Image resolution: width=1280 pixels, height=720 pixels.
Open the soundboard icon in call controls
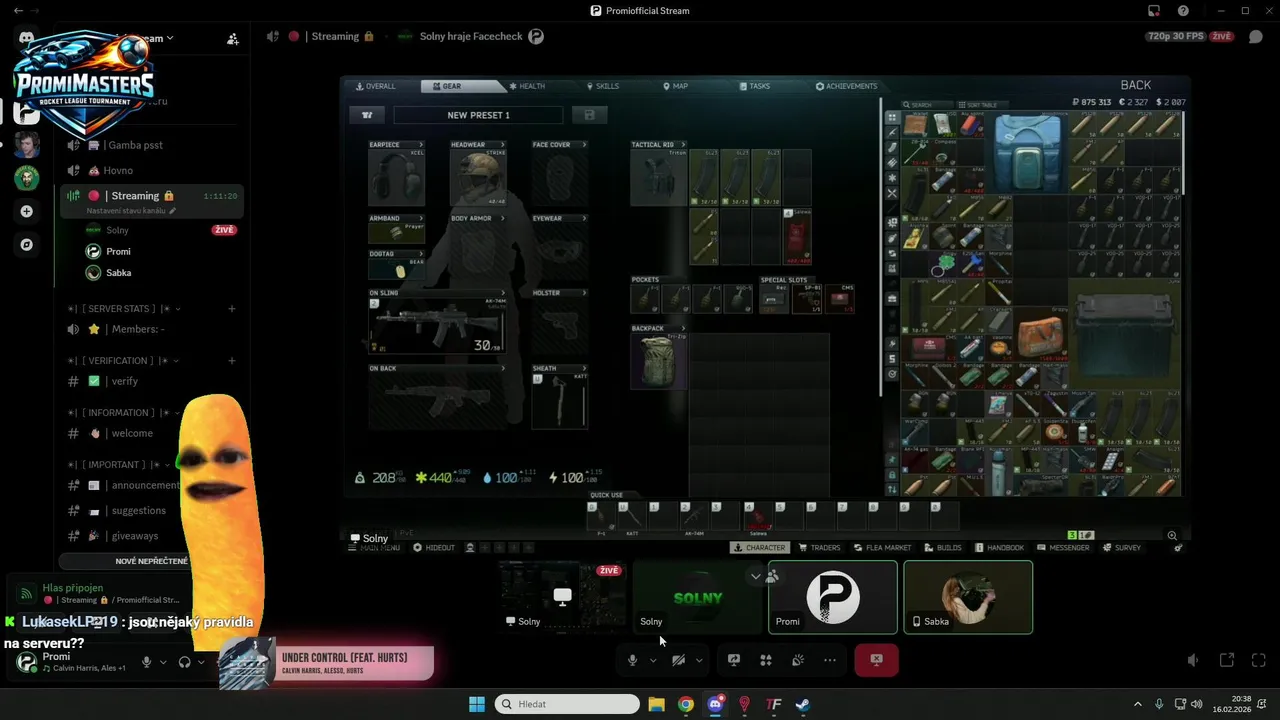point(798,660)
